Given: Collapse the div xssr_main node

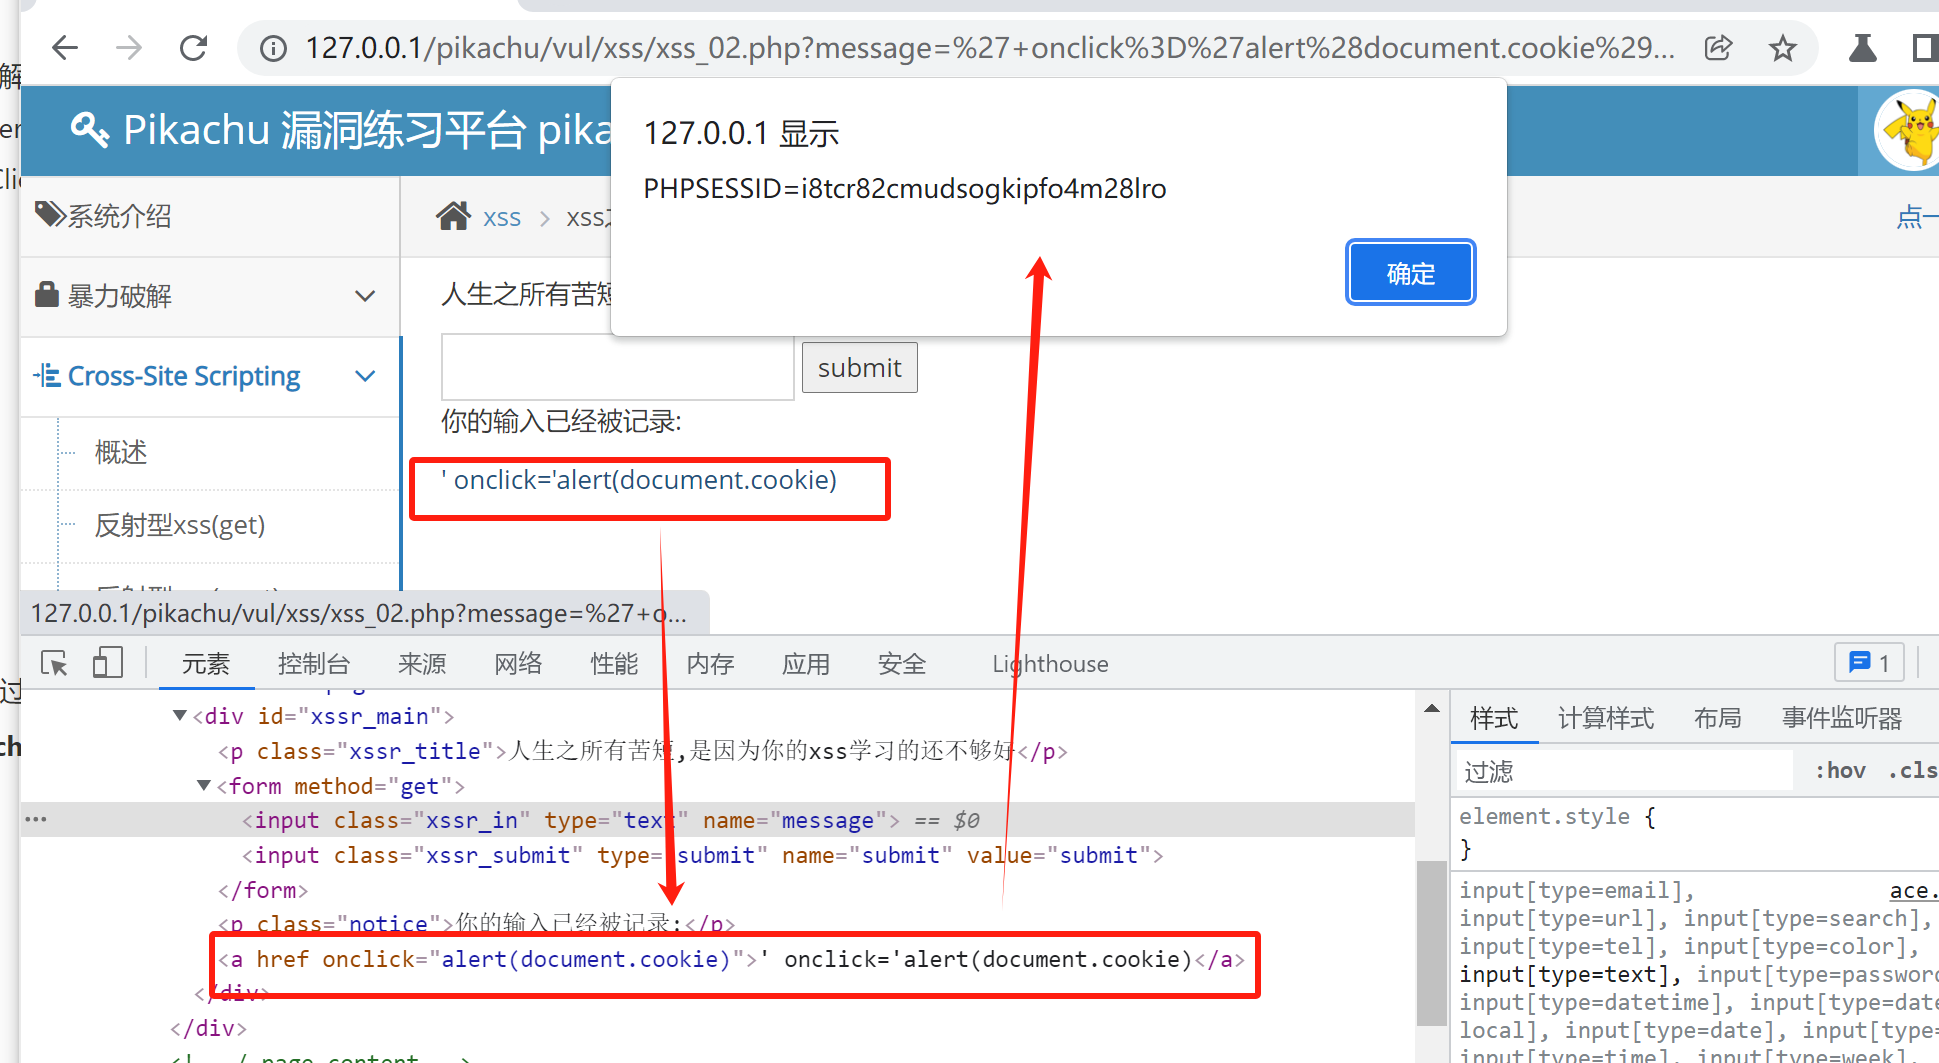Looking at the screenshot, I should coord(180,716).
